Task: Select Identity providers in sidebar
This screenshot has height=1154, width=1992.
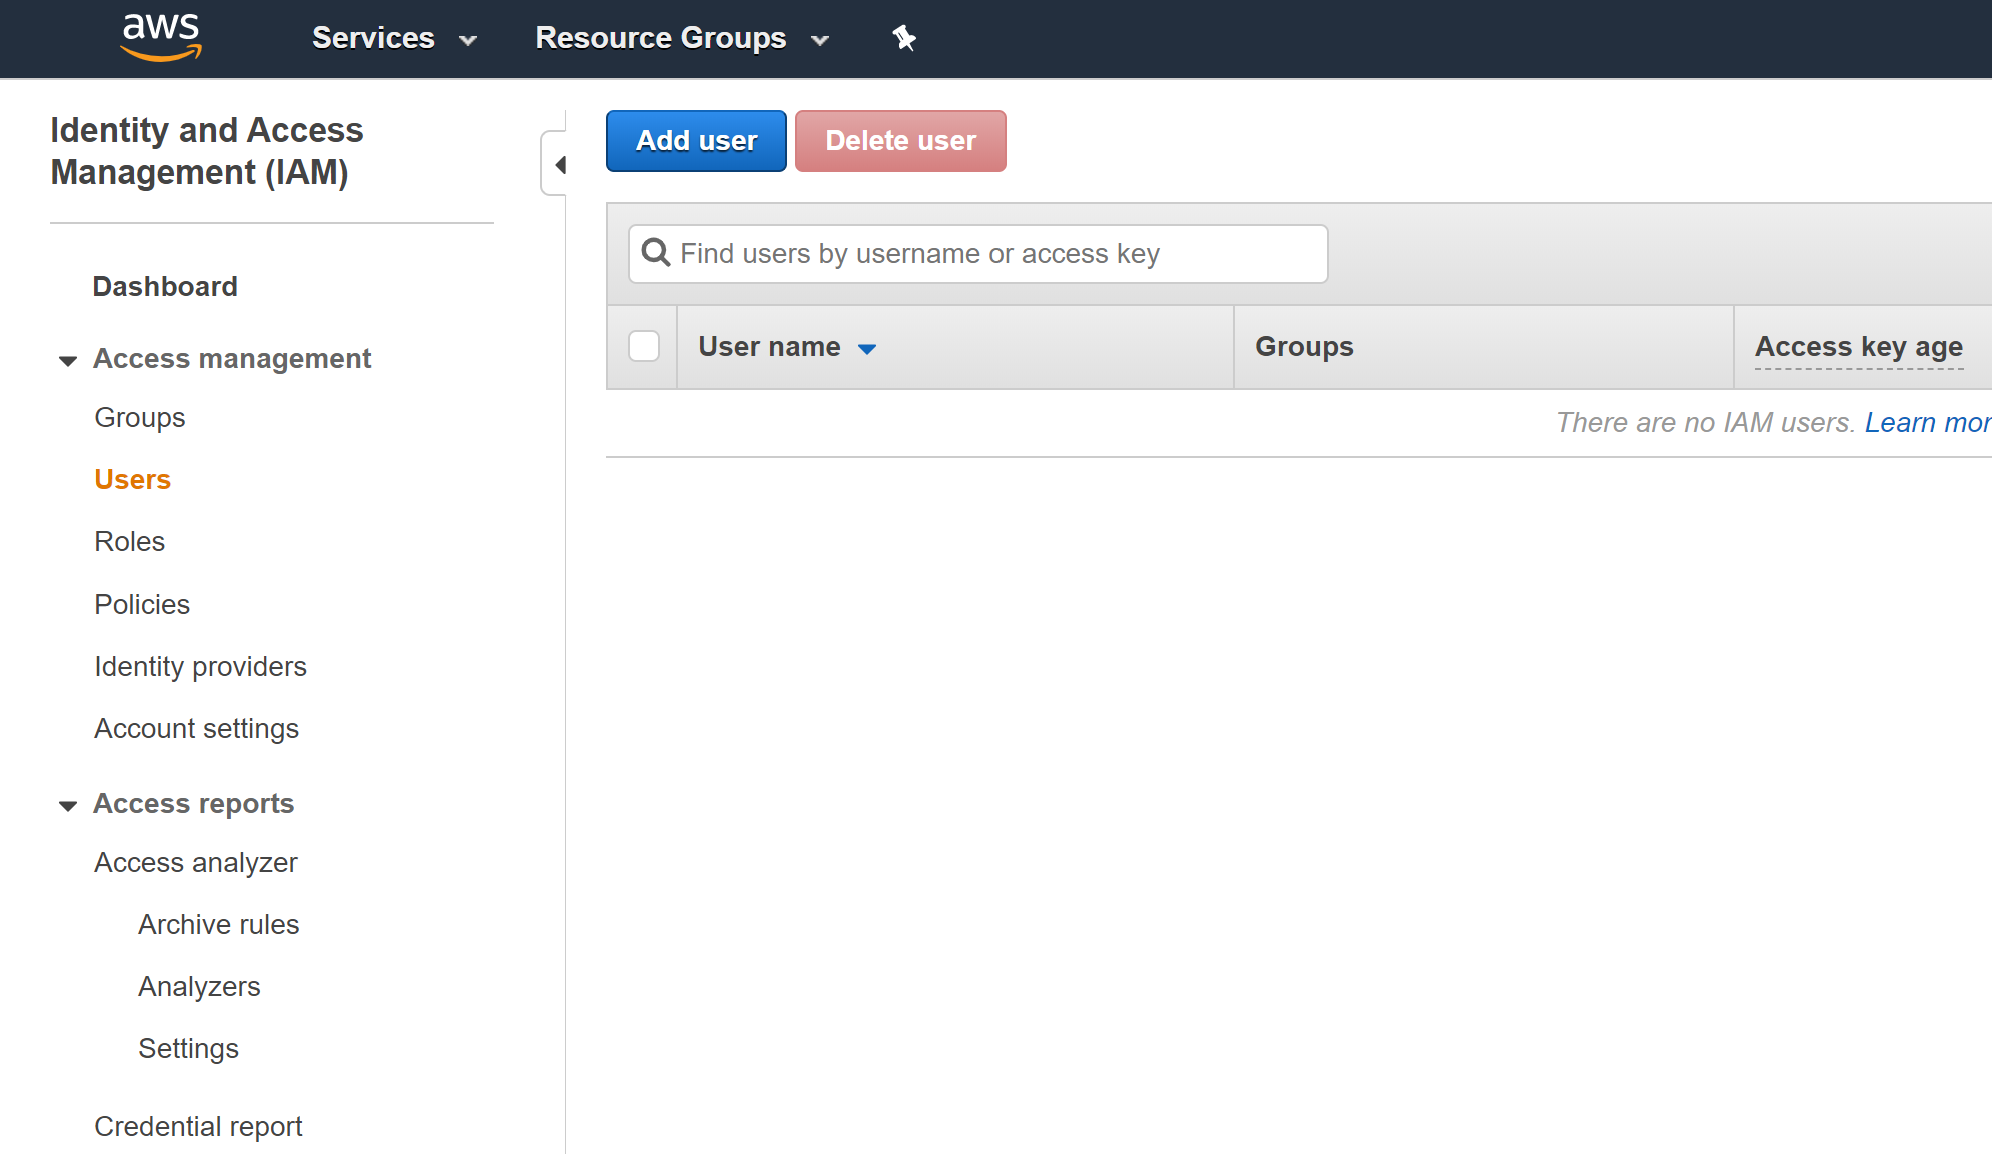Action: [x=200, y=666]
